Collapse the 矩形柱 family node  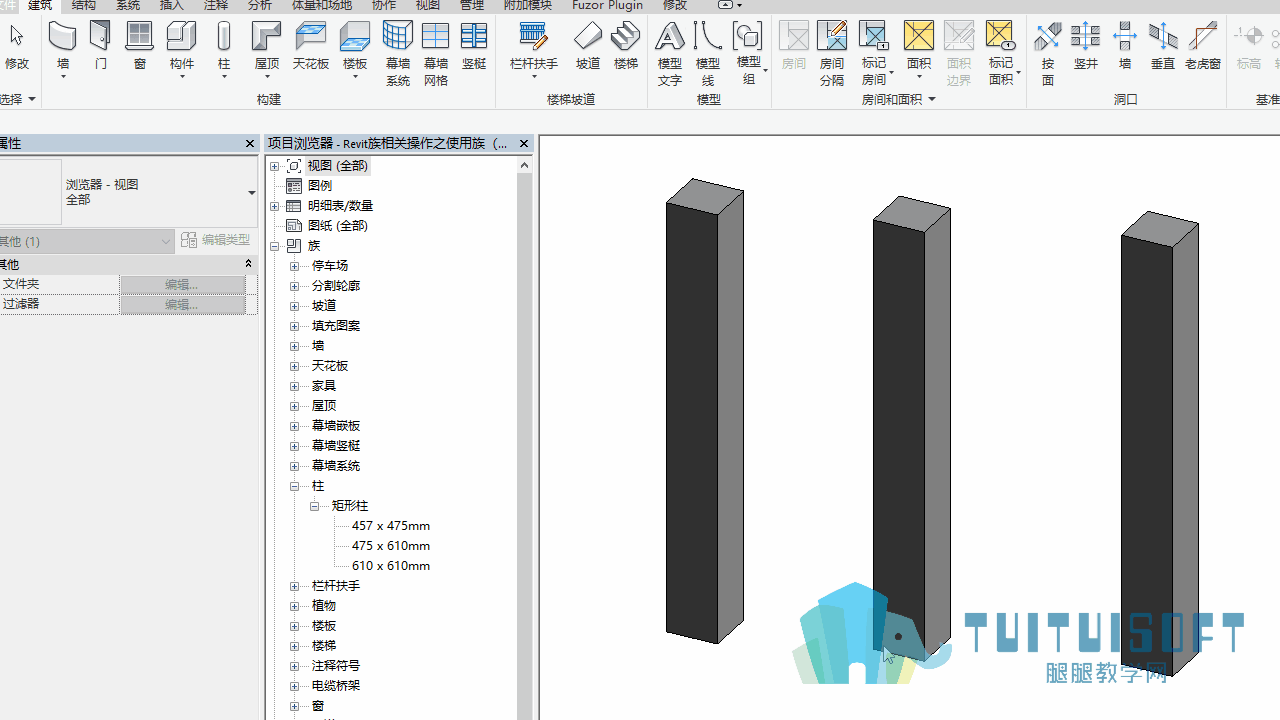coord(315,506)
